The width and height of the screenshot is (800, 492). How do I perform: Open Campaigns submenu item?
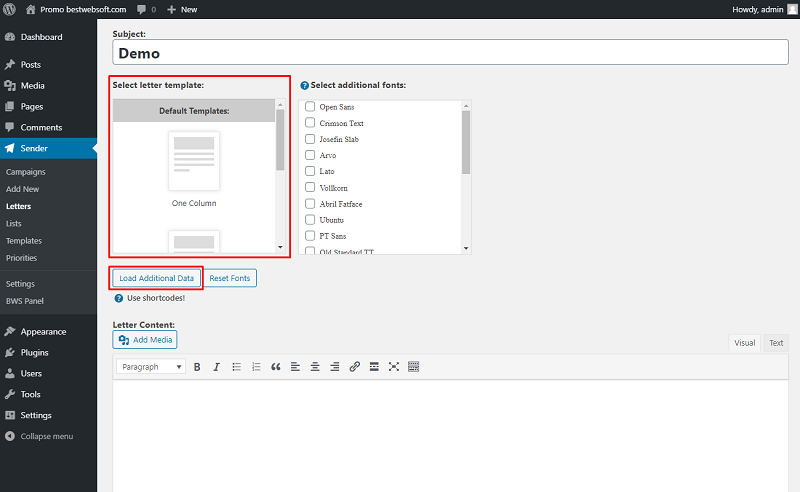point(26,172)
